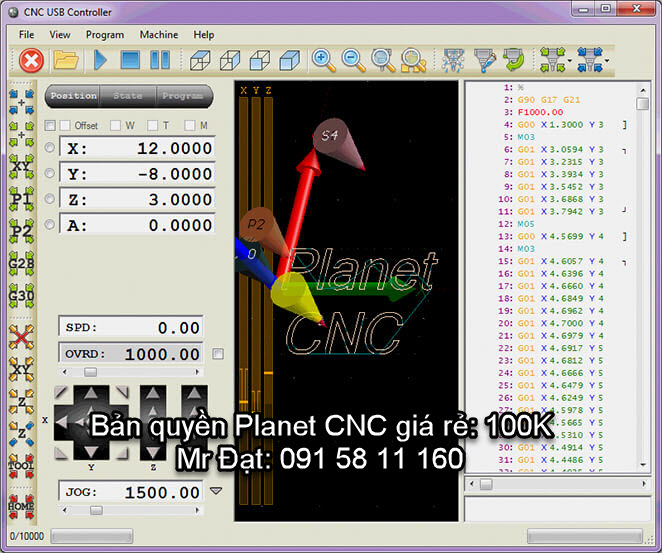Select the A axis radio button
Image resolution: width=662 pixels, height=553 pixels.
49,225
